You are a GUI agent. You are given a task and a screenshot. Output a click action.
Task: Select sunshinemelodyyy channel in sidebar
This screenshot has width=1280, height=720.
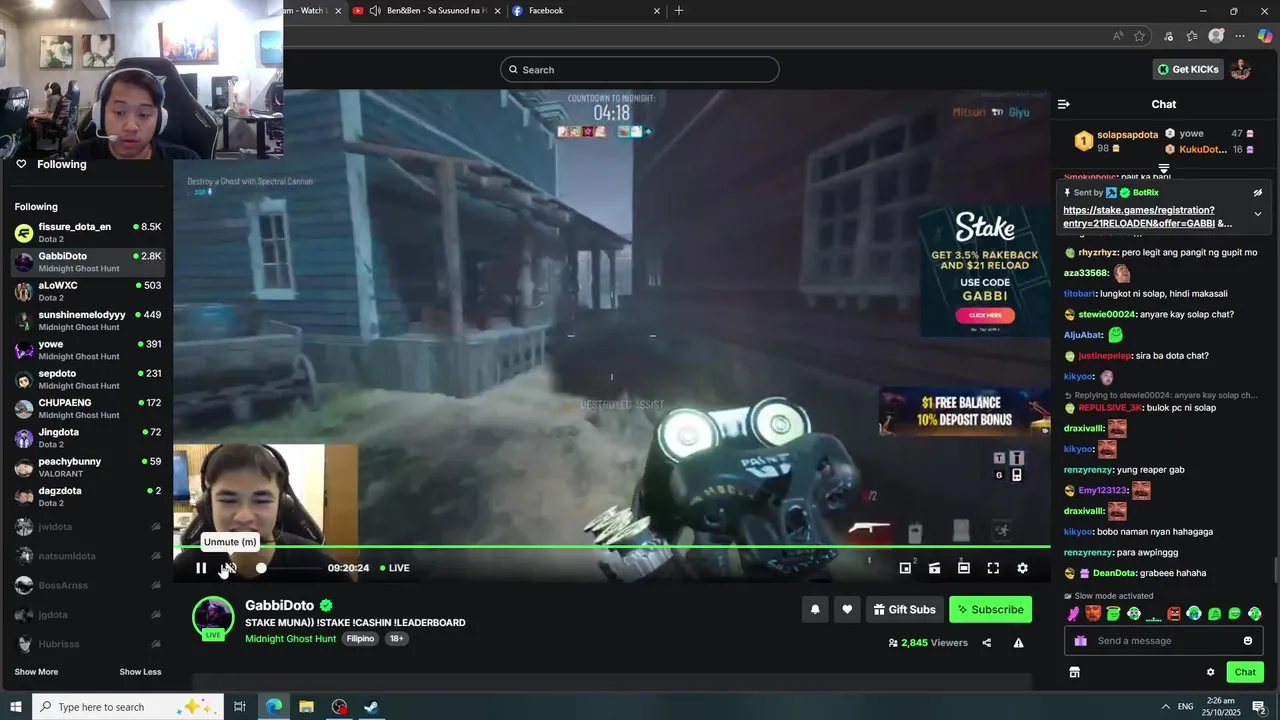[88, 320]
